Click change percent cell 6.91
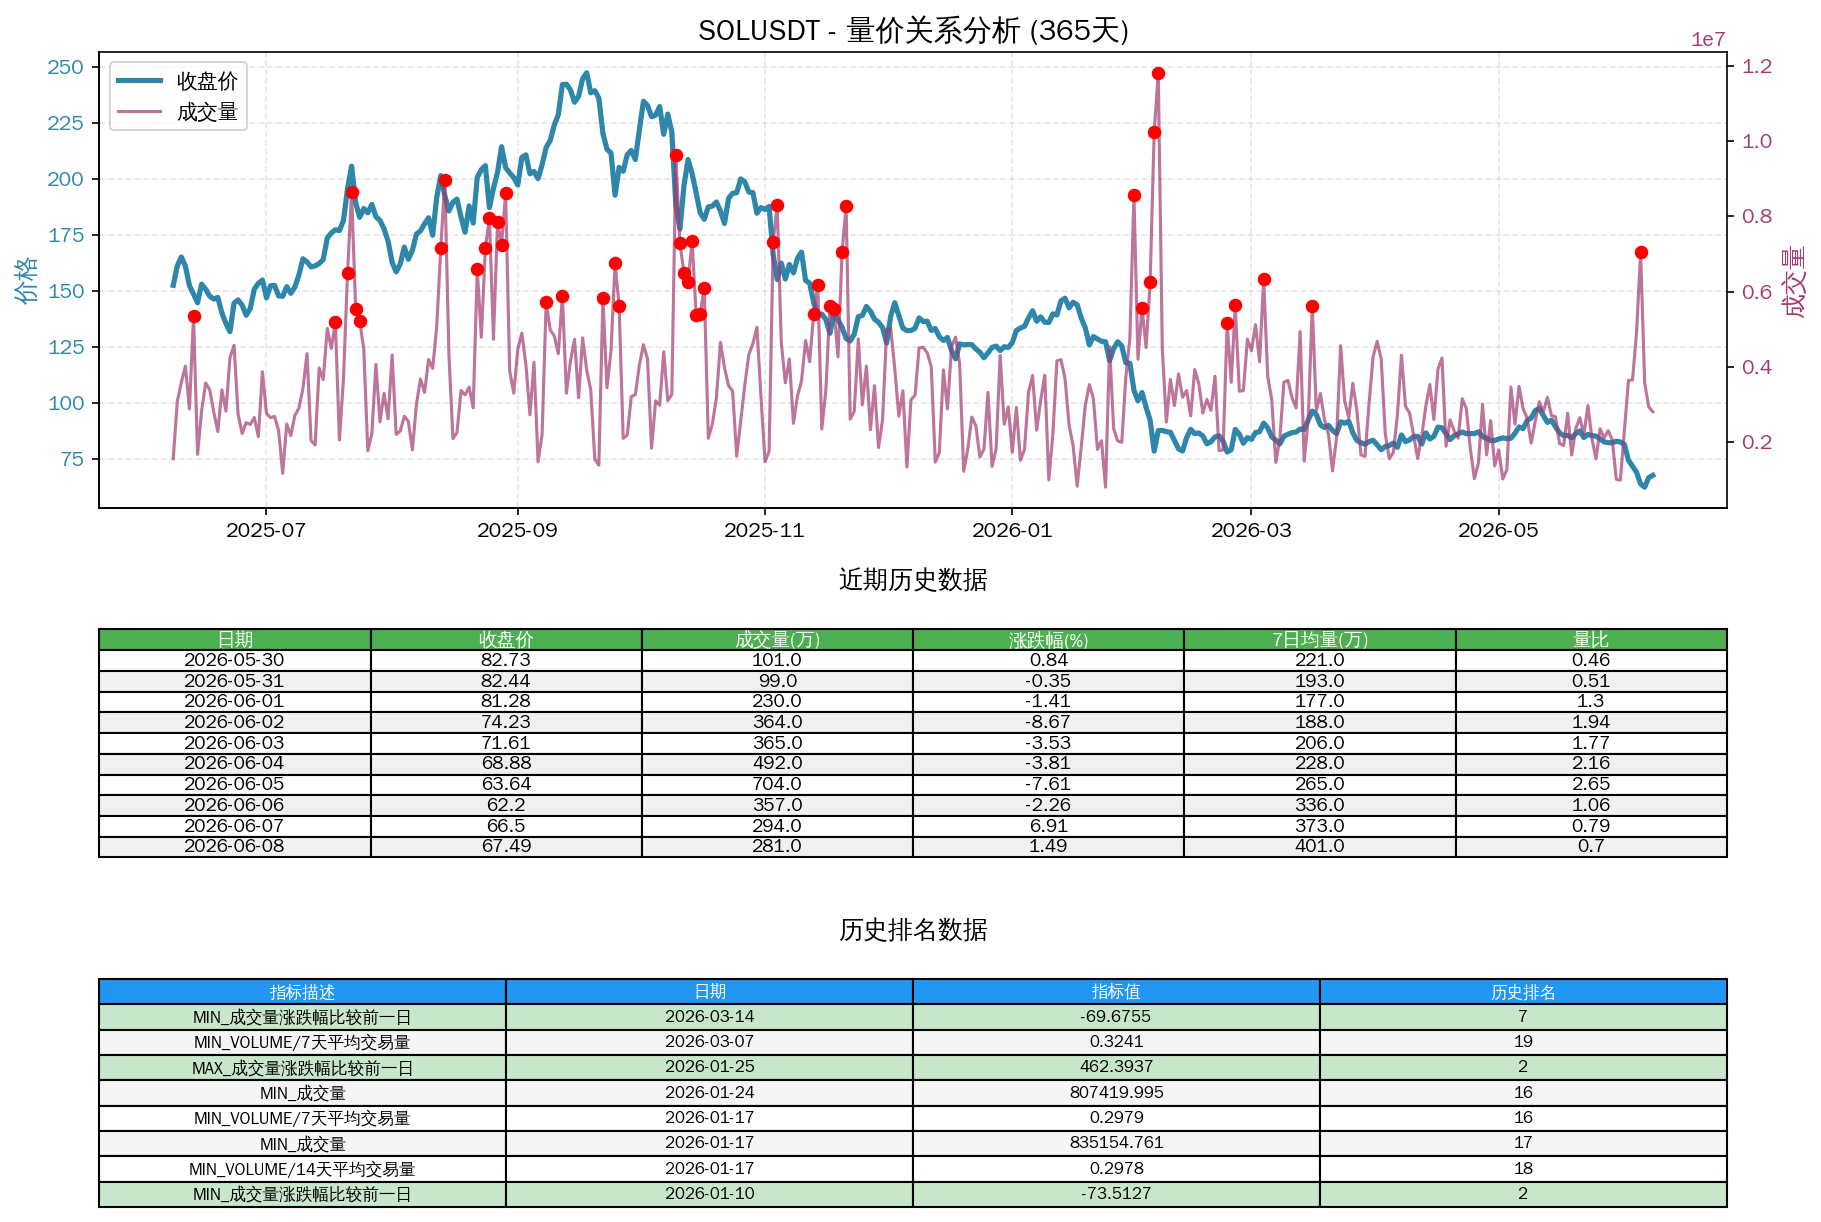 [x=1048, y=826]
